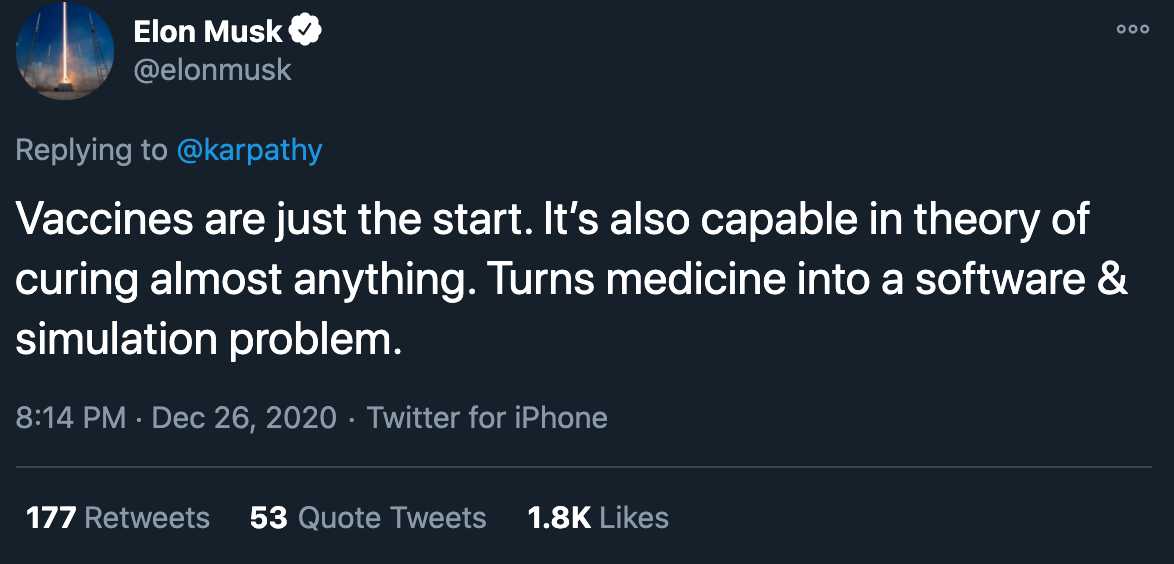Open the @elonmusk handle link
This screenshot has width=1174, height=564.
coord(212,70)
